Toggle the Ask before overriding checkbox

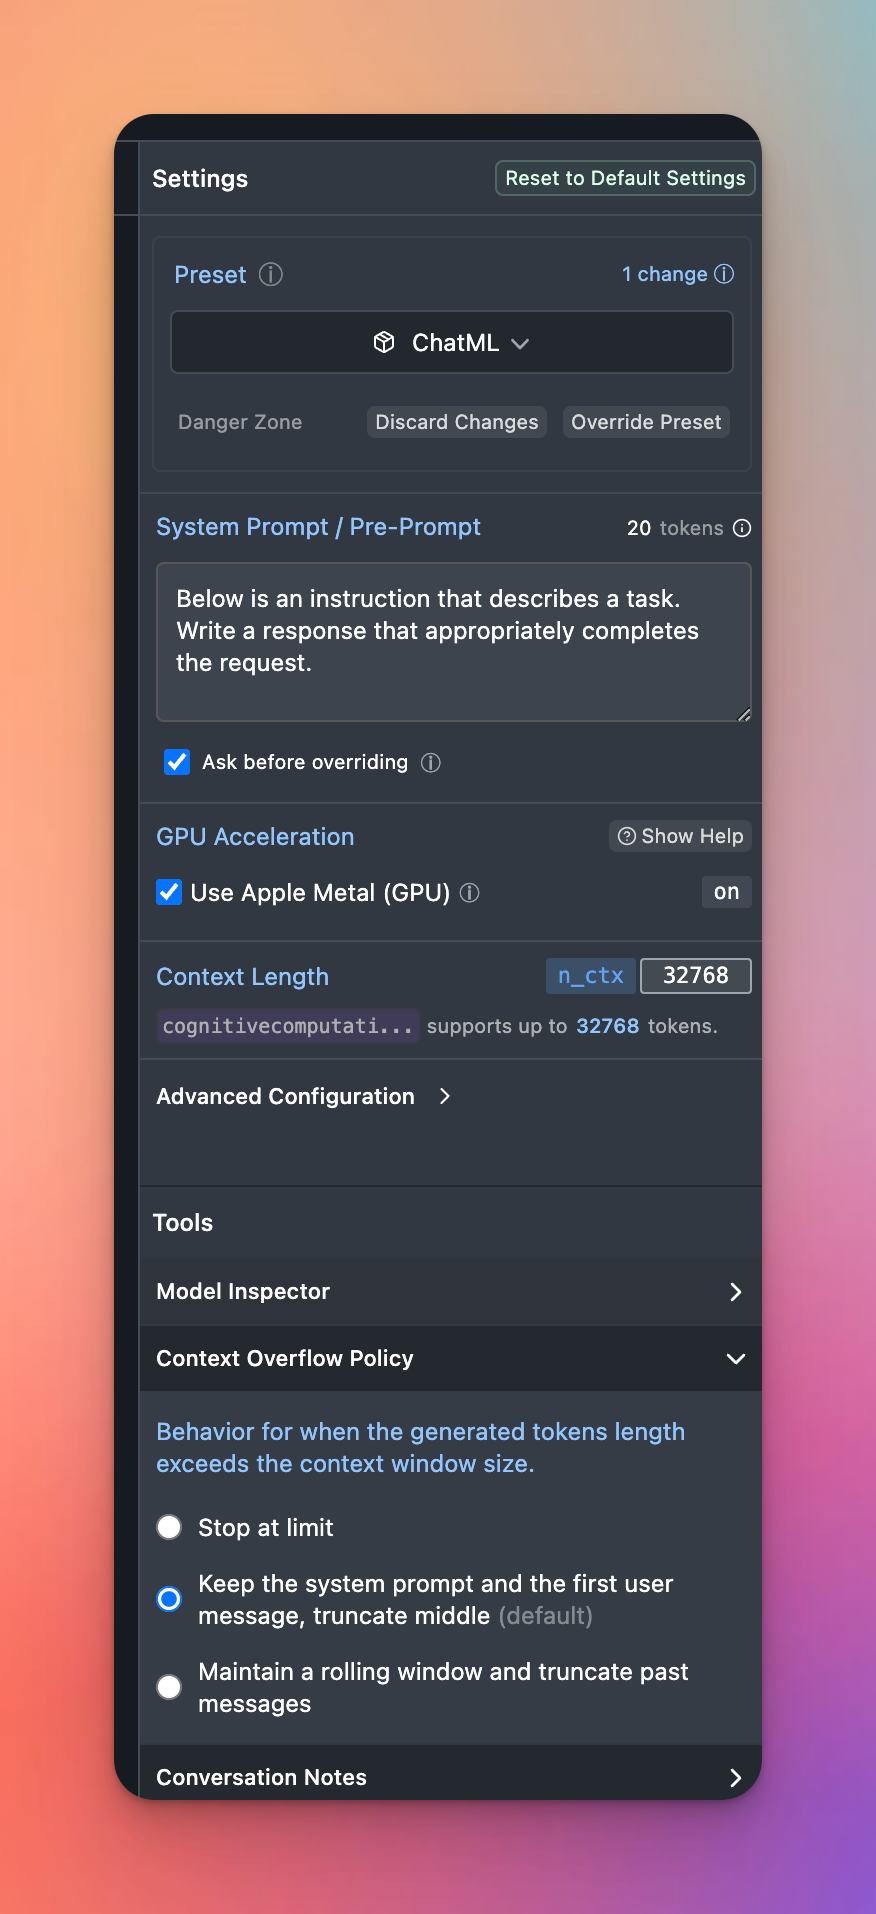(x=177, y=762)
